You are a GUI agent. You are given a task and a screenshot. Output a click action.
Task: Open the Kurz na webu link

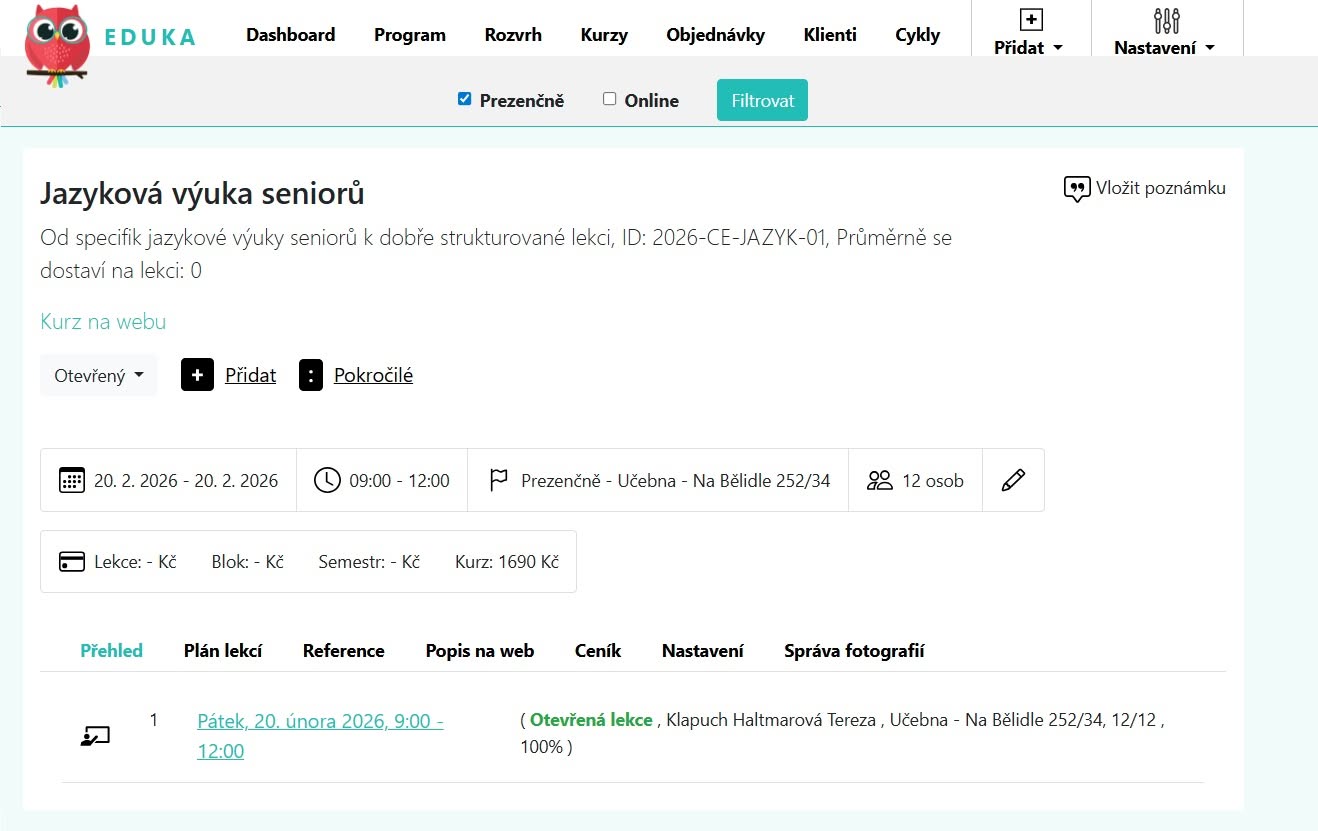click(103, 322)
